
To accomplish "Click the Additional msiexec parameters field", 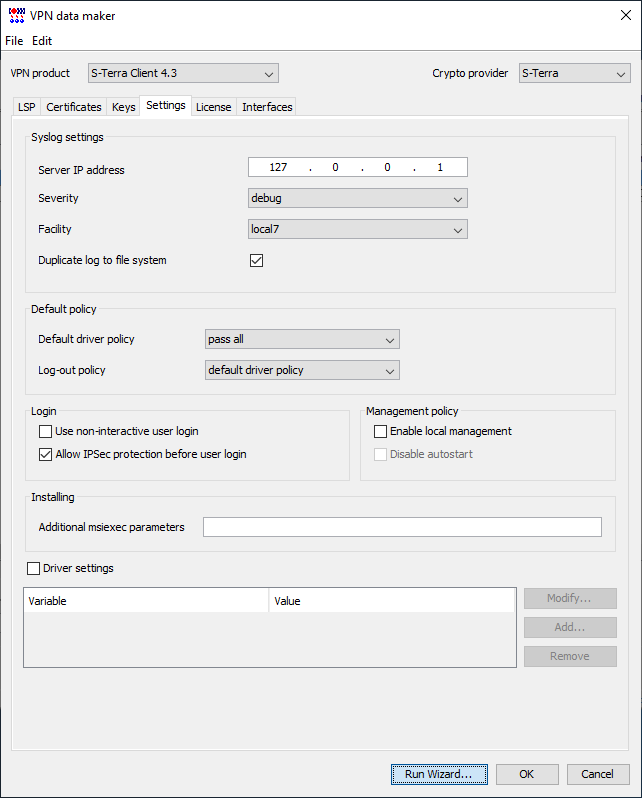I will coord(402,527).
